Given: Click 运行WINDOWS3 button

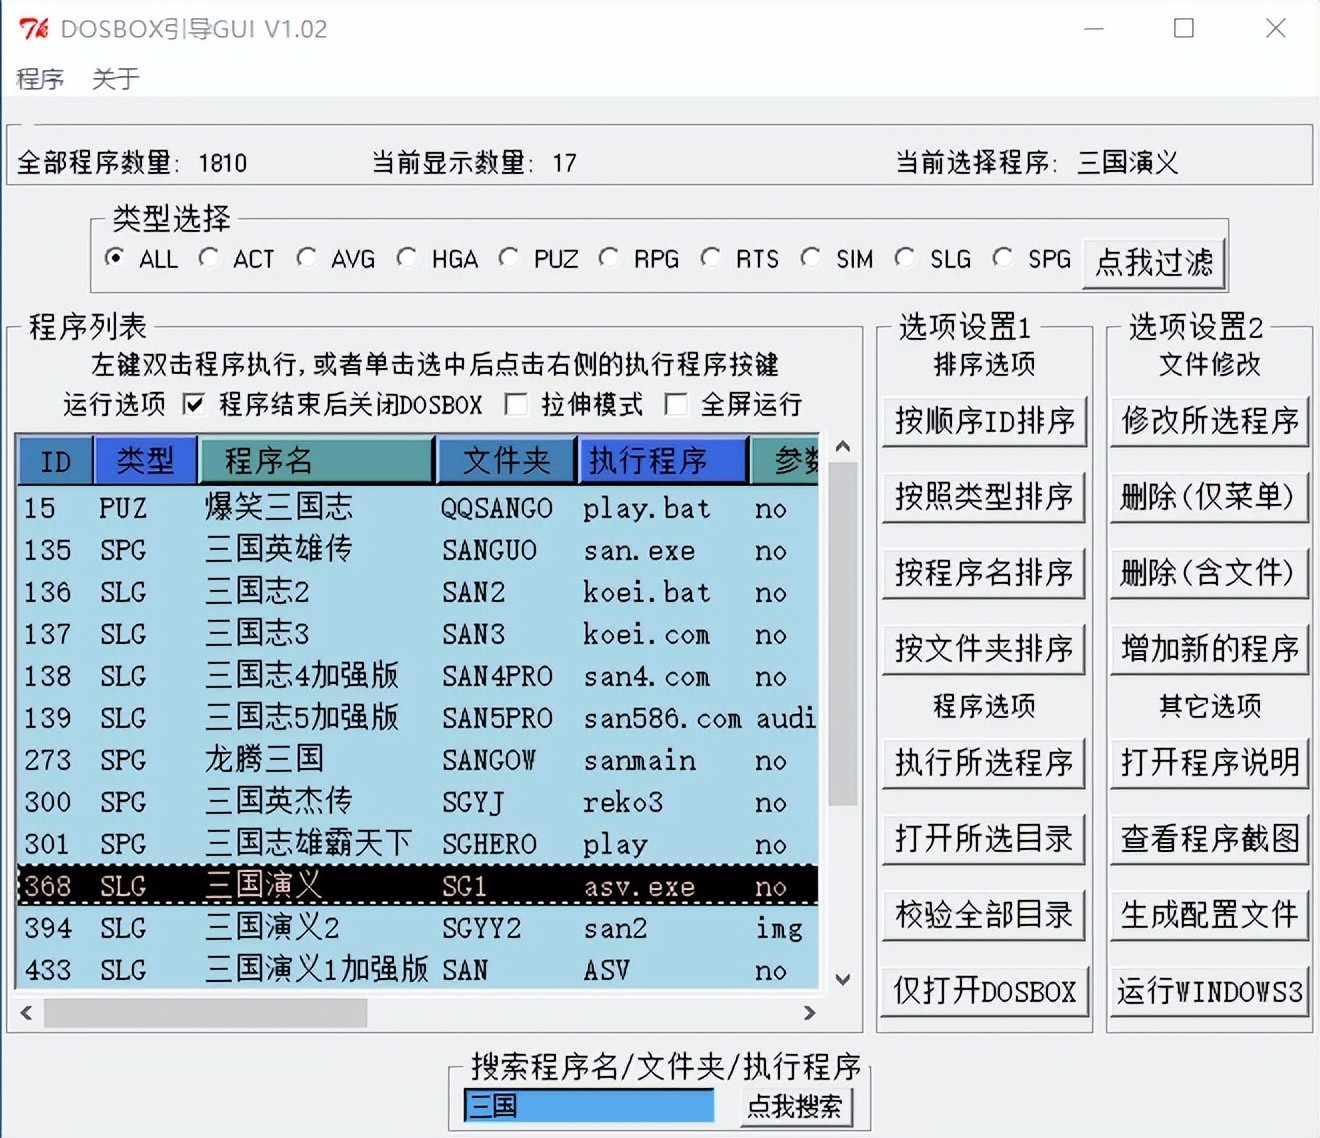Looking at the screenshot, I should tap(1210, 990).
